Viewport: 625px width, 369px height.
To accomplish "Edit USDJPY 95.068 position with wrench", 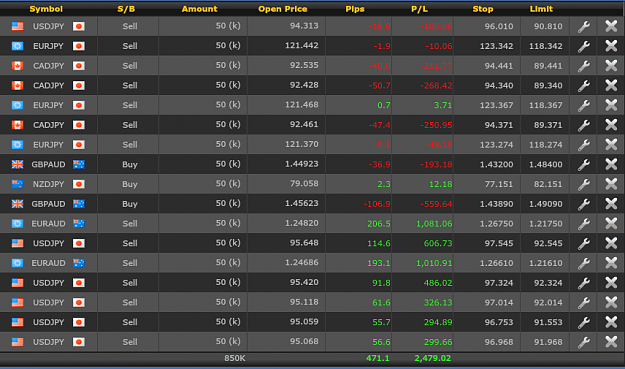I will click(584, 342).
